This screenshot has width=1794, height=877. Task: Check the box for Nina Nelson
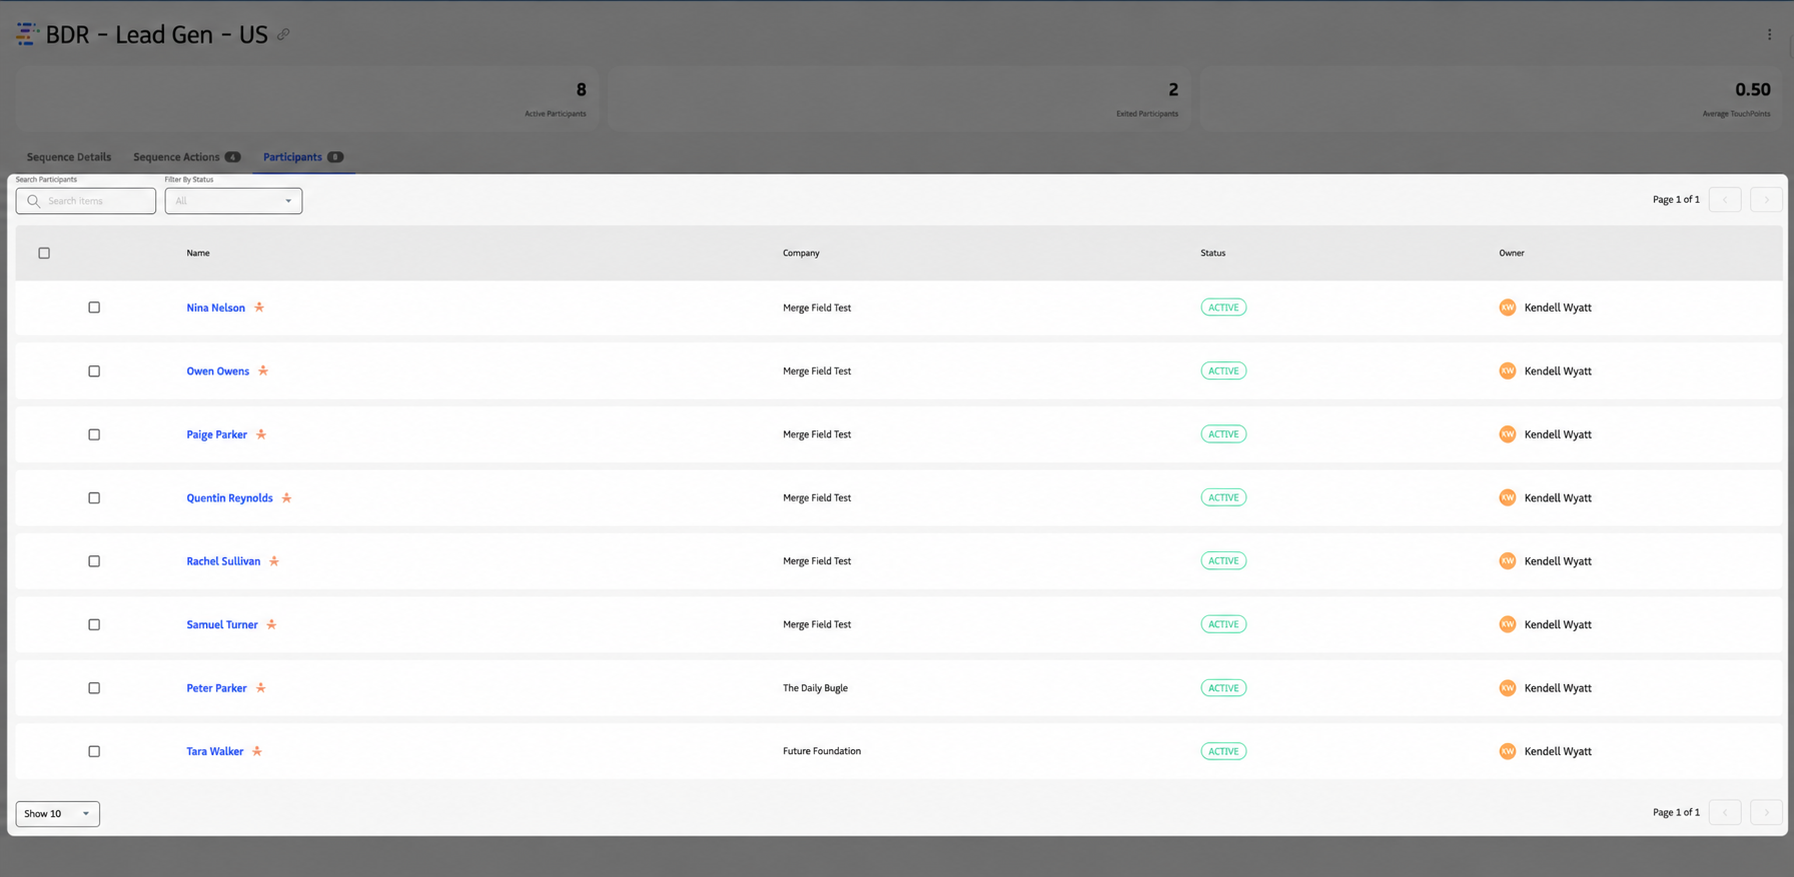[94, 307]
